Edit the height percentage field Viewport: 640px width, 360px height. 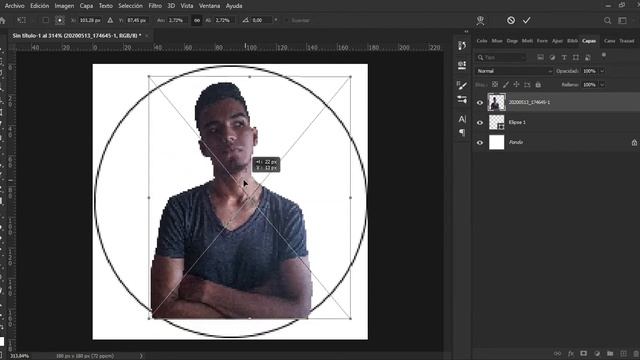(224, 20)
